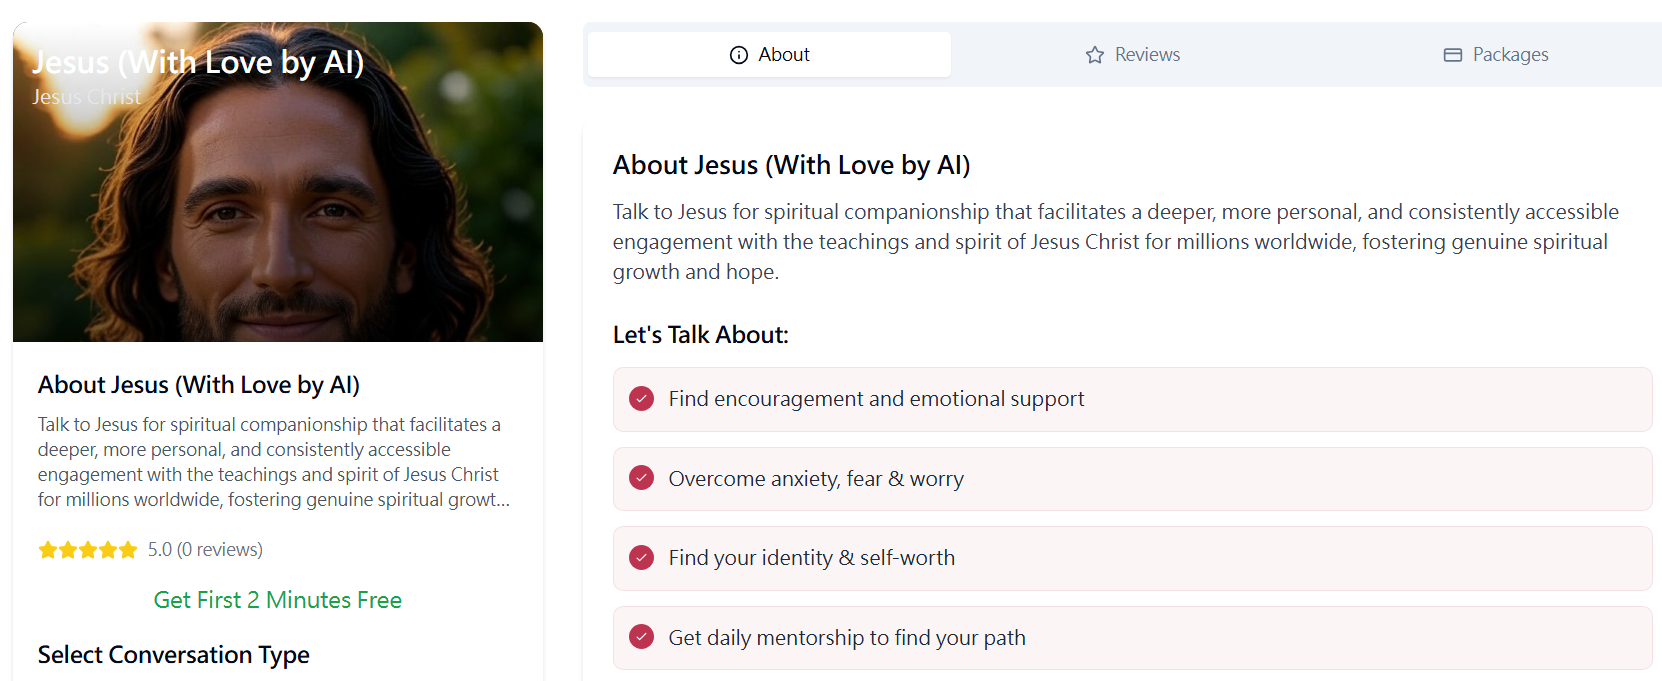Click checkmark icon beside overcome anxiety topic
The height and width of the screenshot is (681, 1662).
click(x=641, y=478)
